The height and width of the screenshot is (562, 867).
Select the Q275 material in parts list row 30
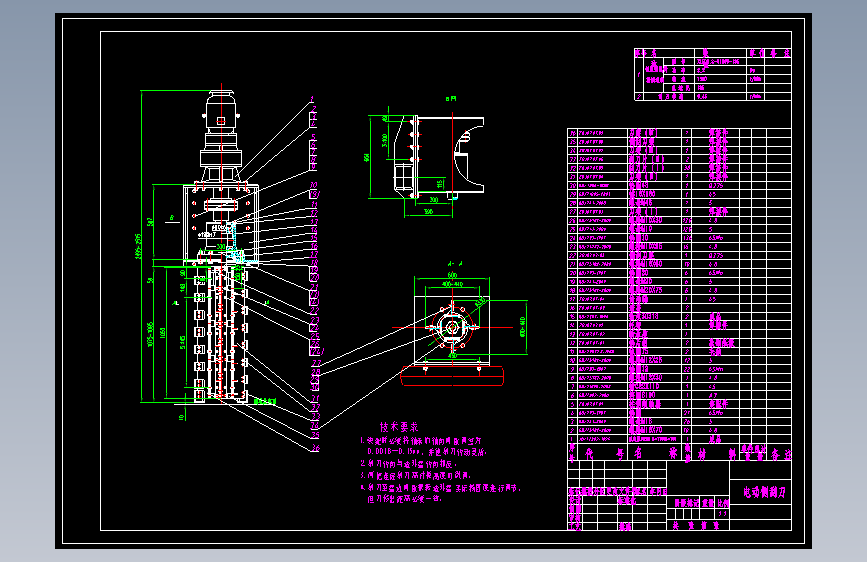[715, 185]
